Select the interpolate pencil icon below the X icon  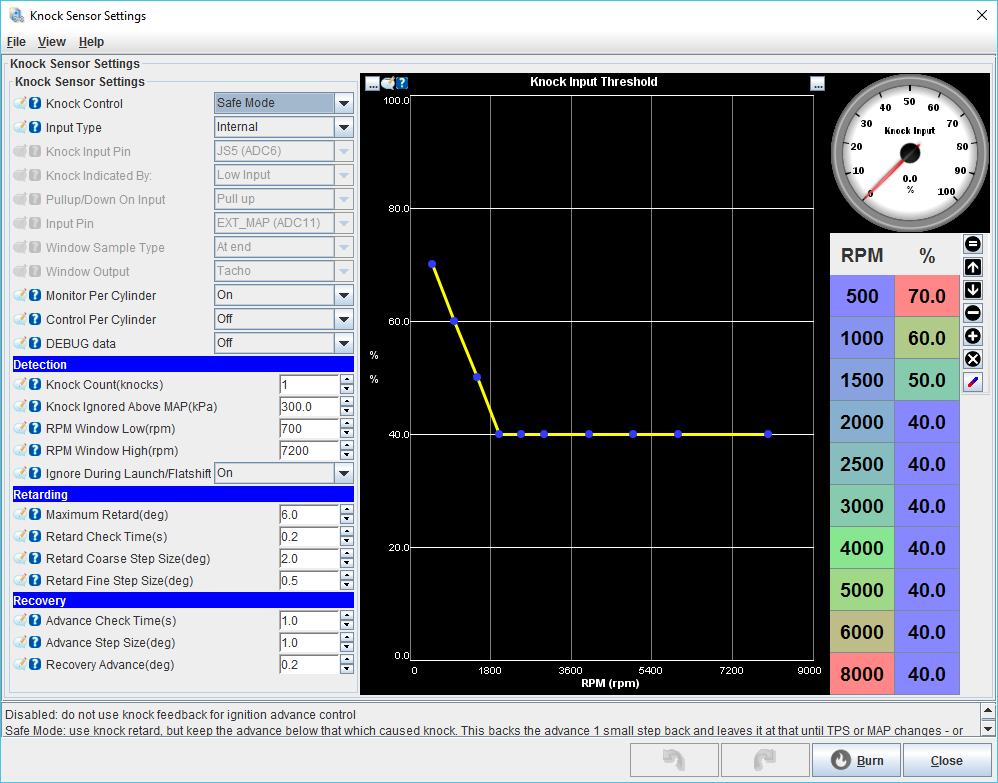973,382
